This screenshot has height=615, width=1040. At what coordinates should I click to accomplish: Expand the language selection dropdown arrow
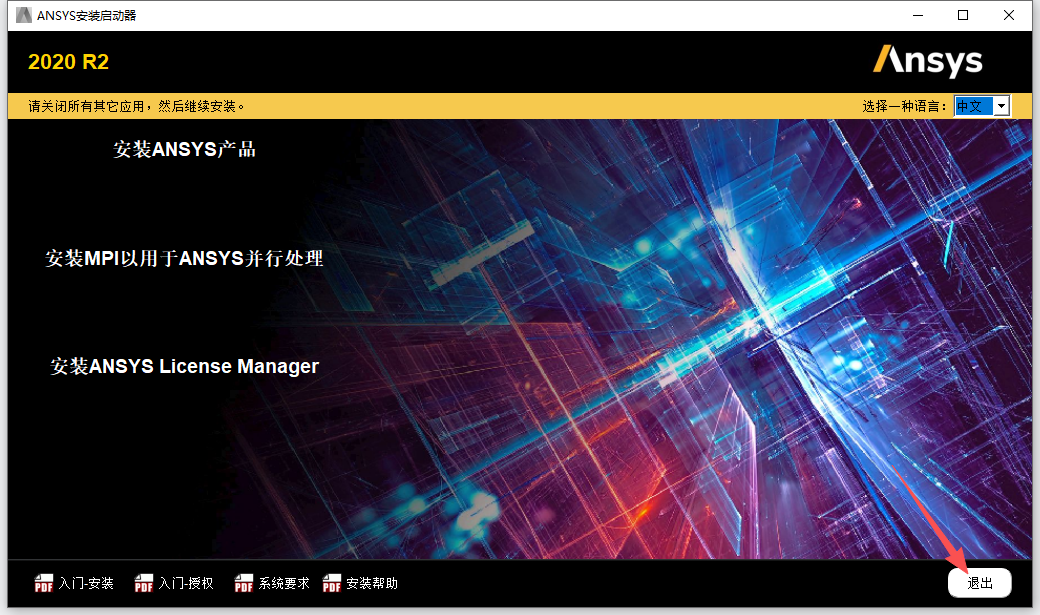click(x=1000, y=104)
